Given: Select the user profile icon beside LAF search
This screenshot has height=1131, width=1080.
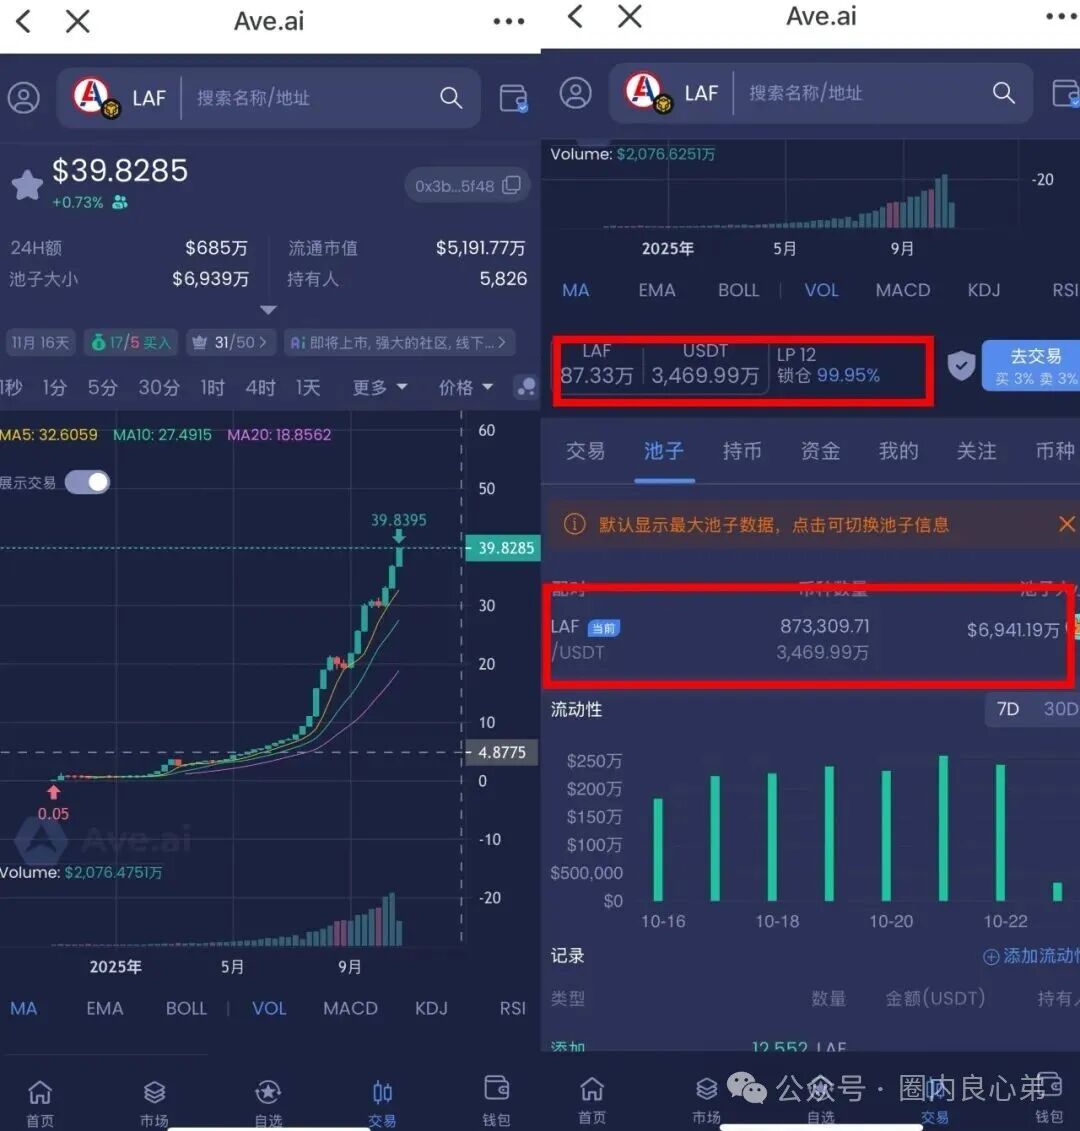Looking at the screenshot, I should [24, 98].
